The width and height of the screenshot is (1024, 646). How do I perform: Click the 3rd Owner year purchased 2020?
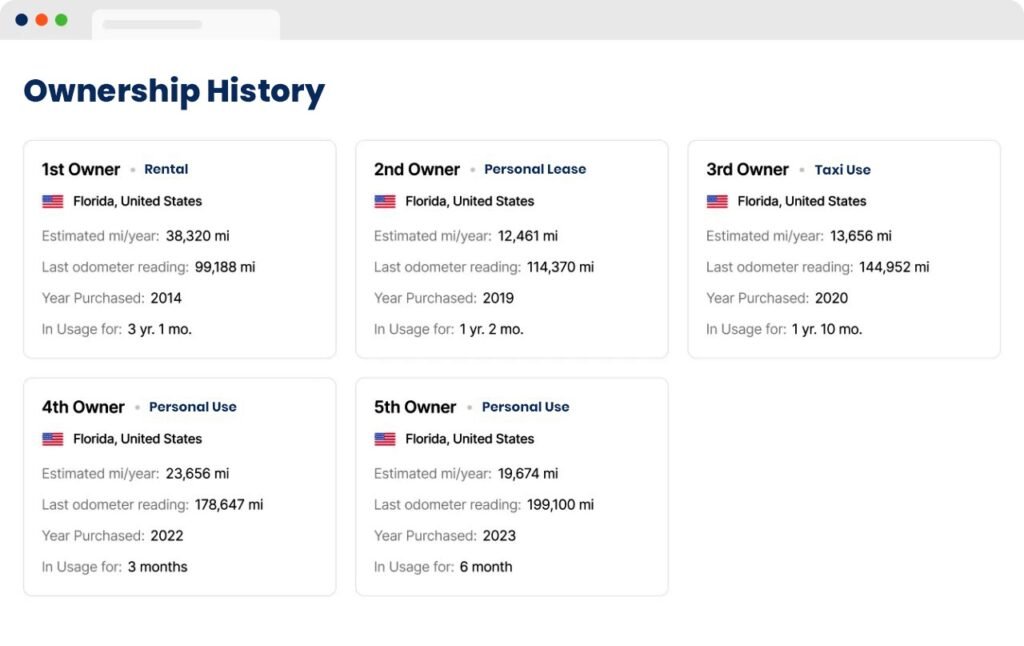831,298
